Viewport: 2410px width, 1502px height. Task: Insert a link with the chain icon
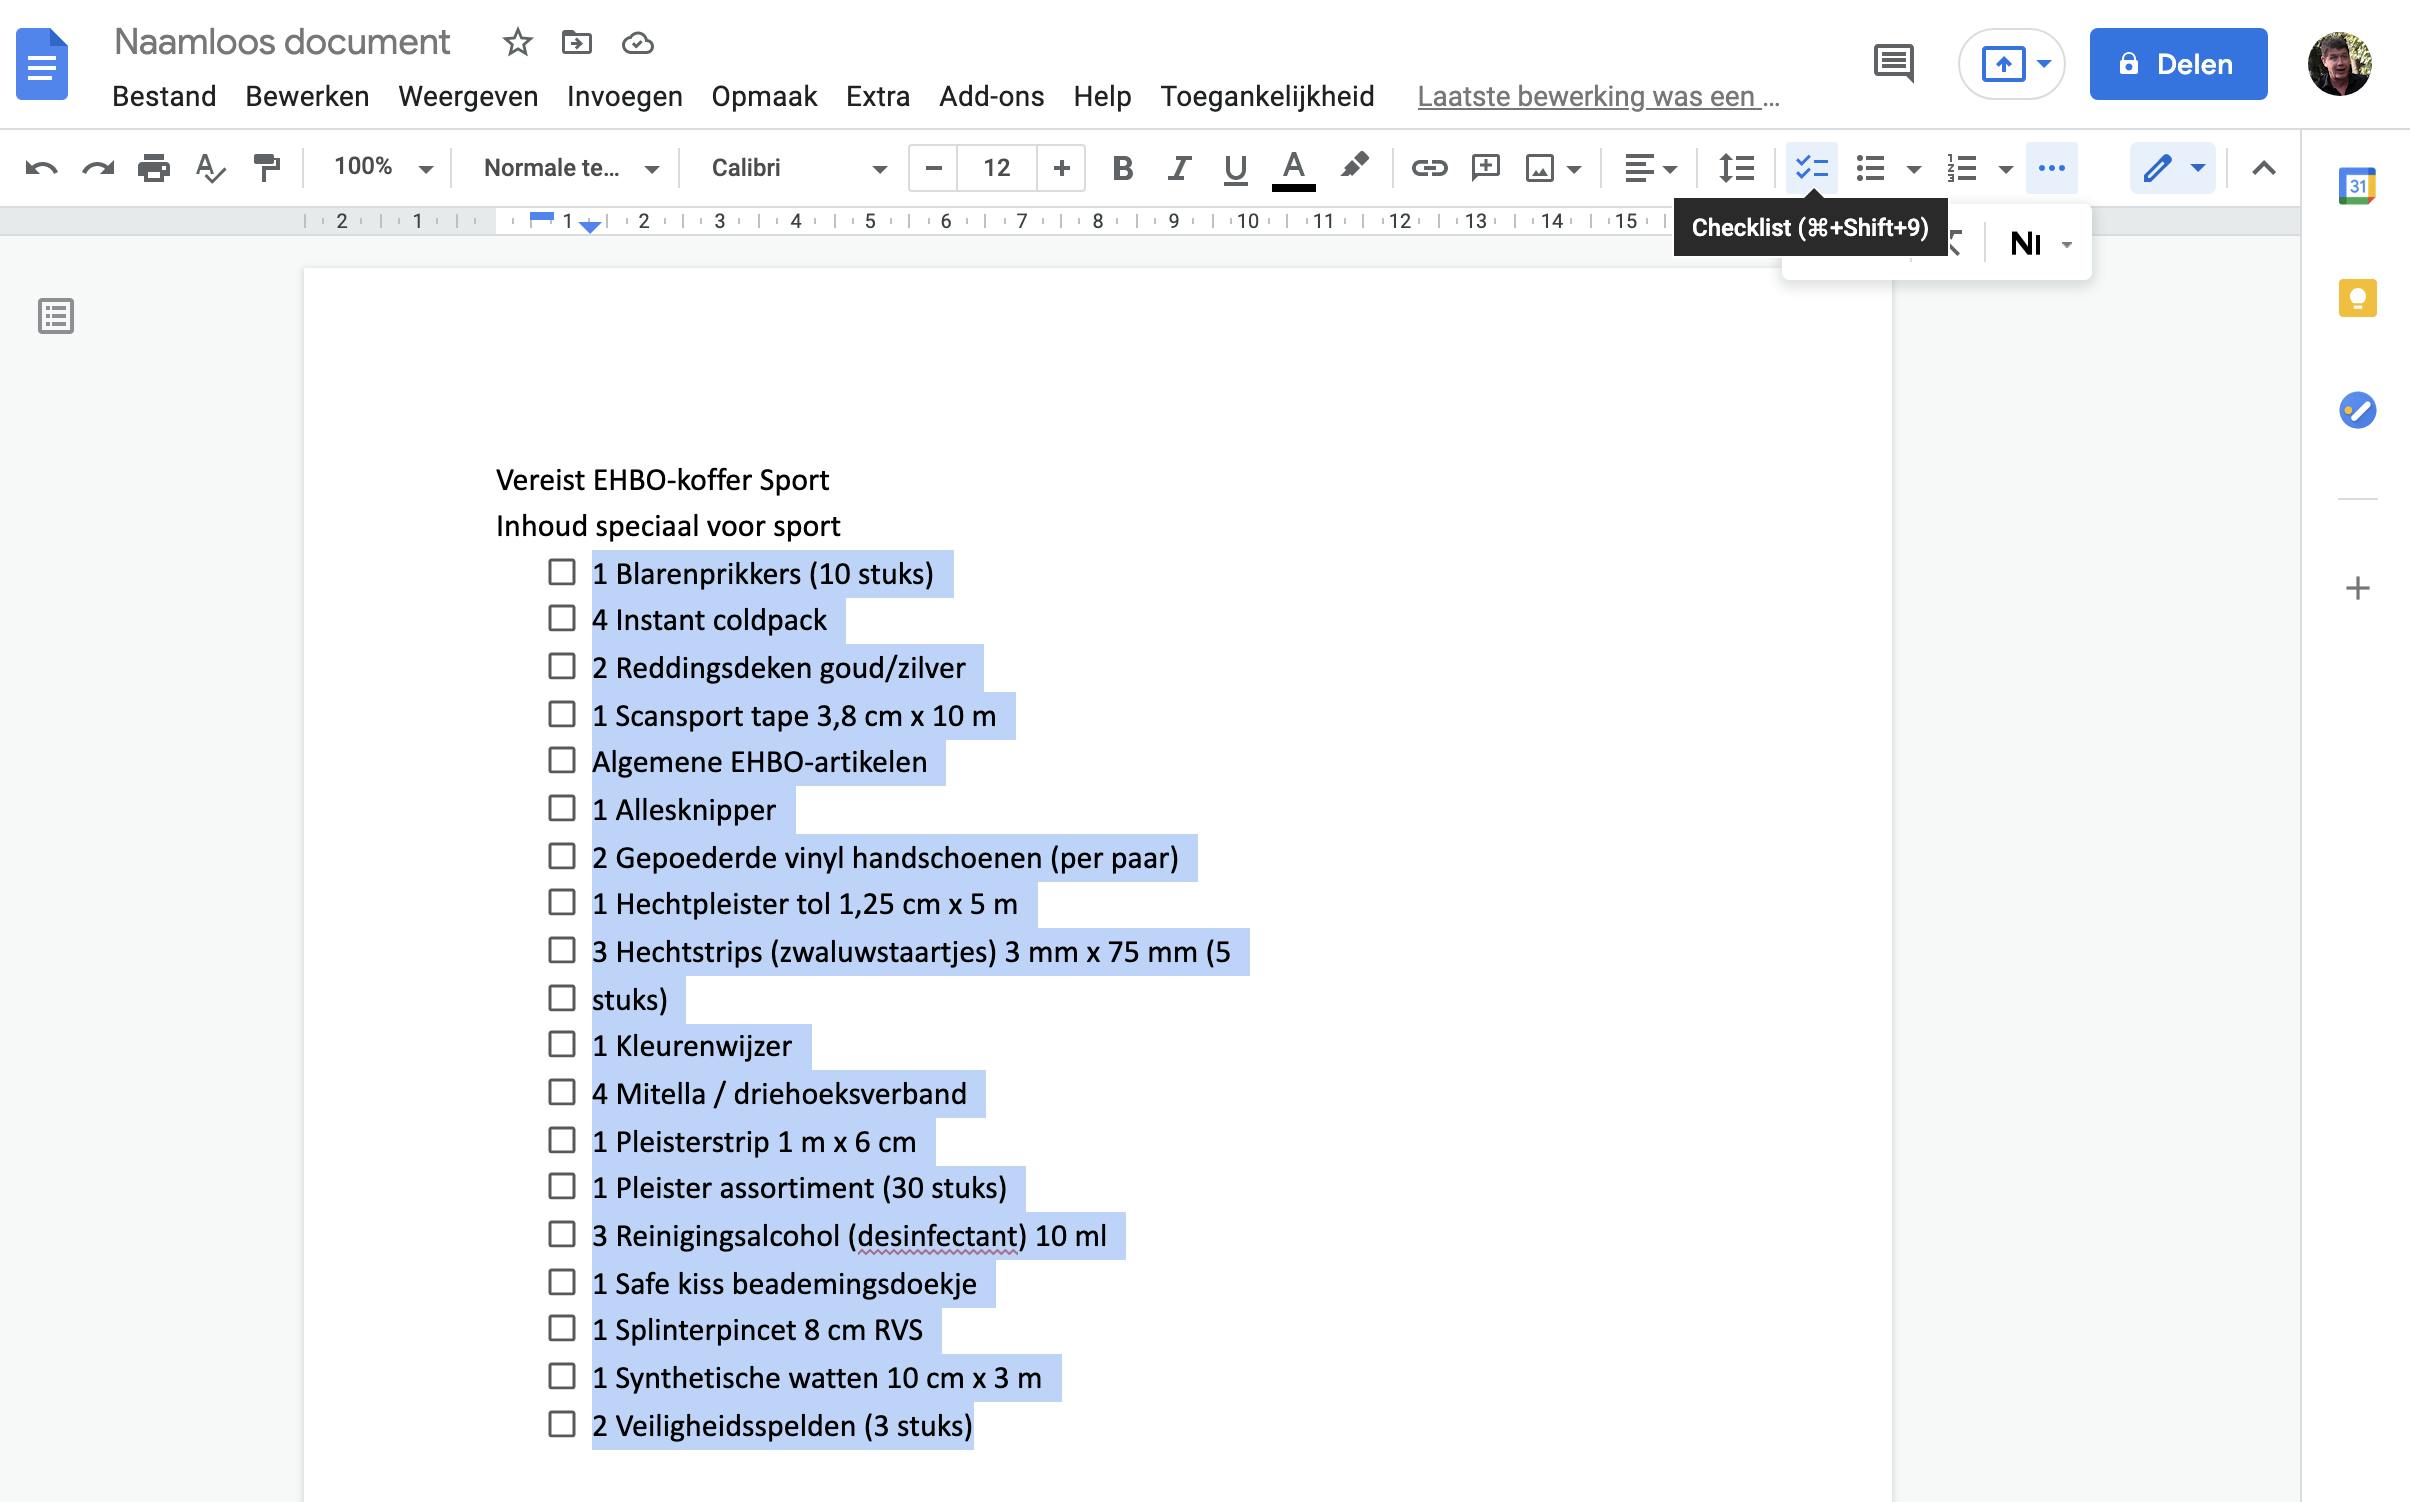coord(1429,168)
